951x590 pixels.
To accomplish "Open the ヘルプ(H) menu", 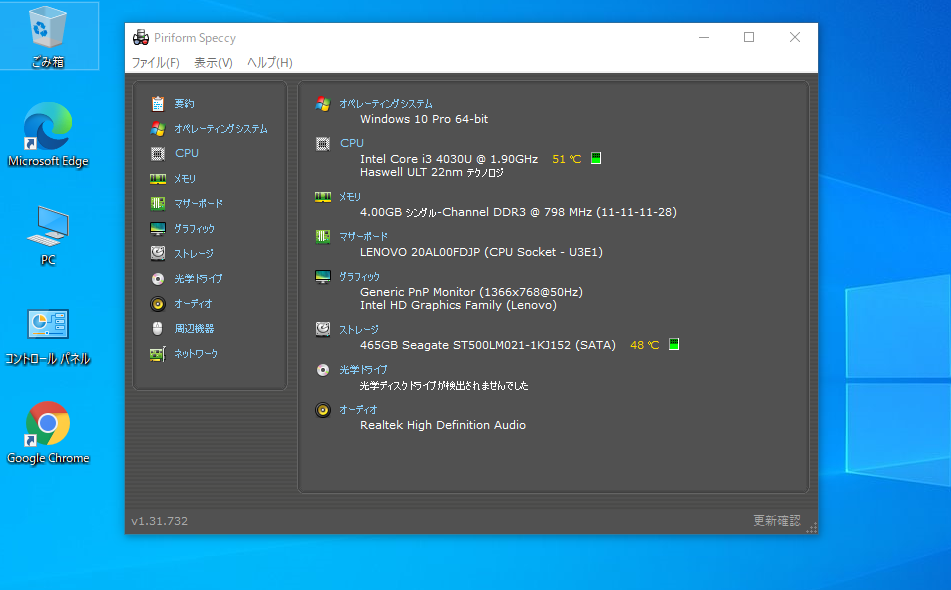I will (x=269, y=62).
